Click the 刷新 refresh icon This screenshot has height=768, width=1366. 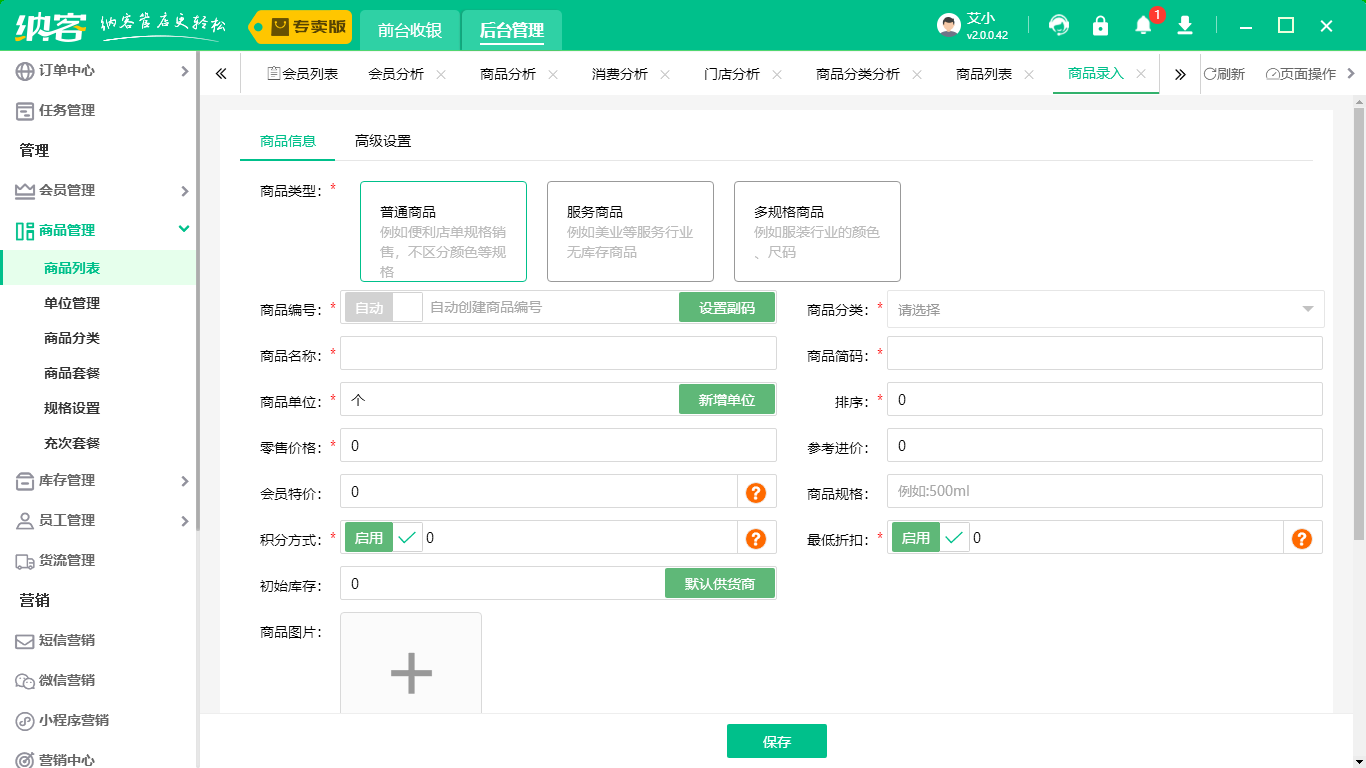(1224, 74)
